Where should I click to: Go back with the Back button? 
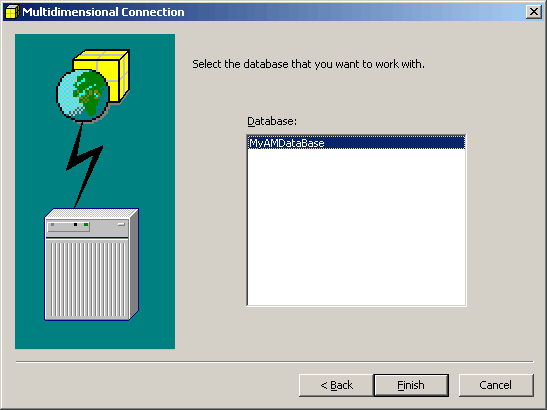click(336, 385)
